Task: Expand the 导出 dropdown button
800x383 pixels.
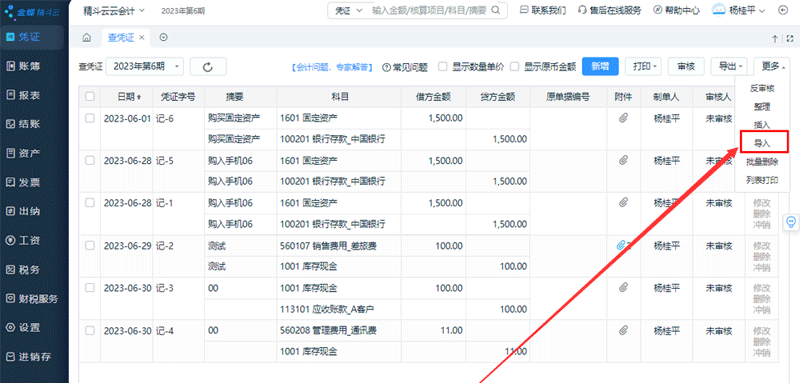Action: click(x=729, y=66)
